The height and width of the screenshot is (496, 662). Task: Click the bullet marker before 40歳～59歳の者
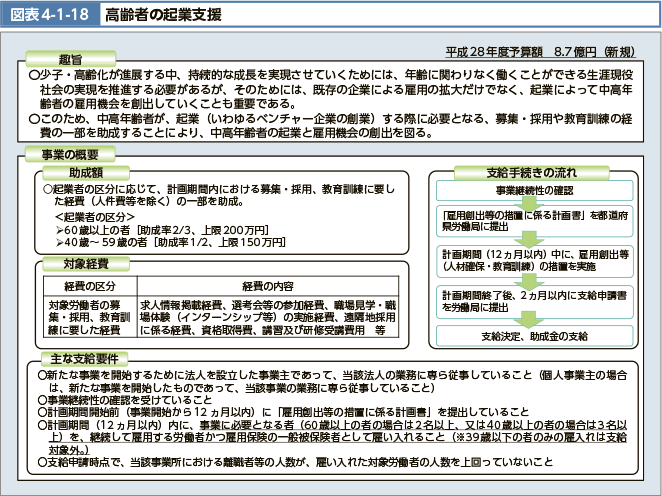60,243
